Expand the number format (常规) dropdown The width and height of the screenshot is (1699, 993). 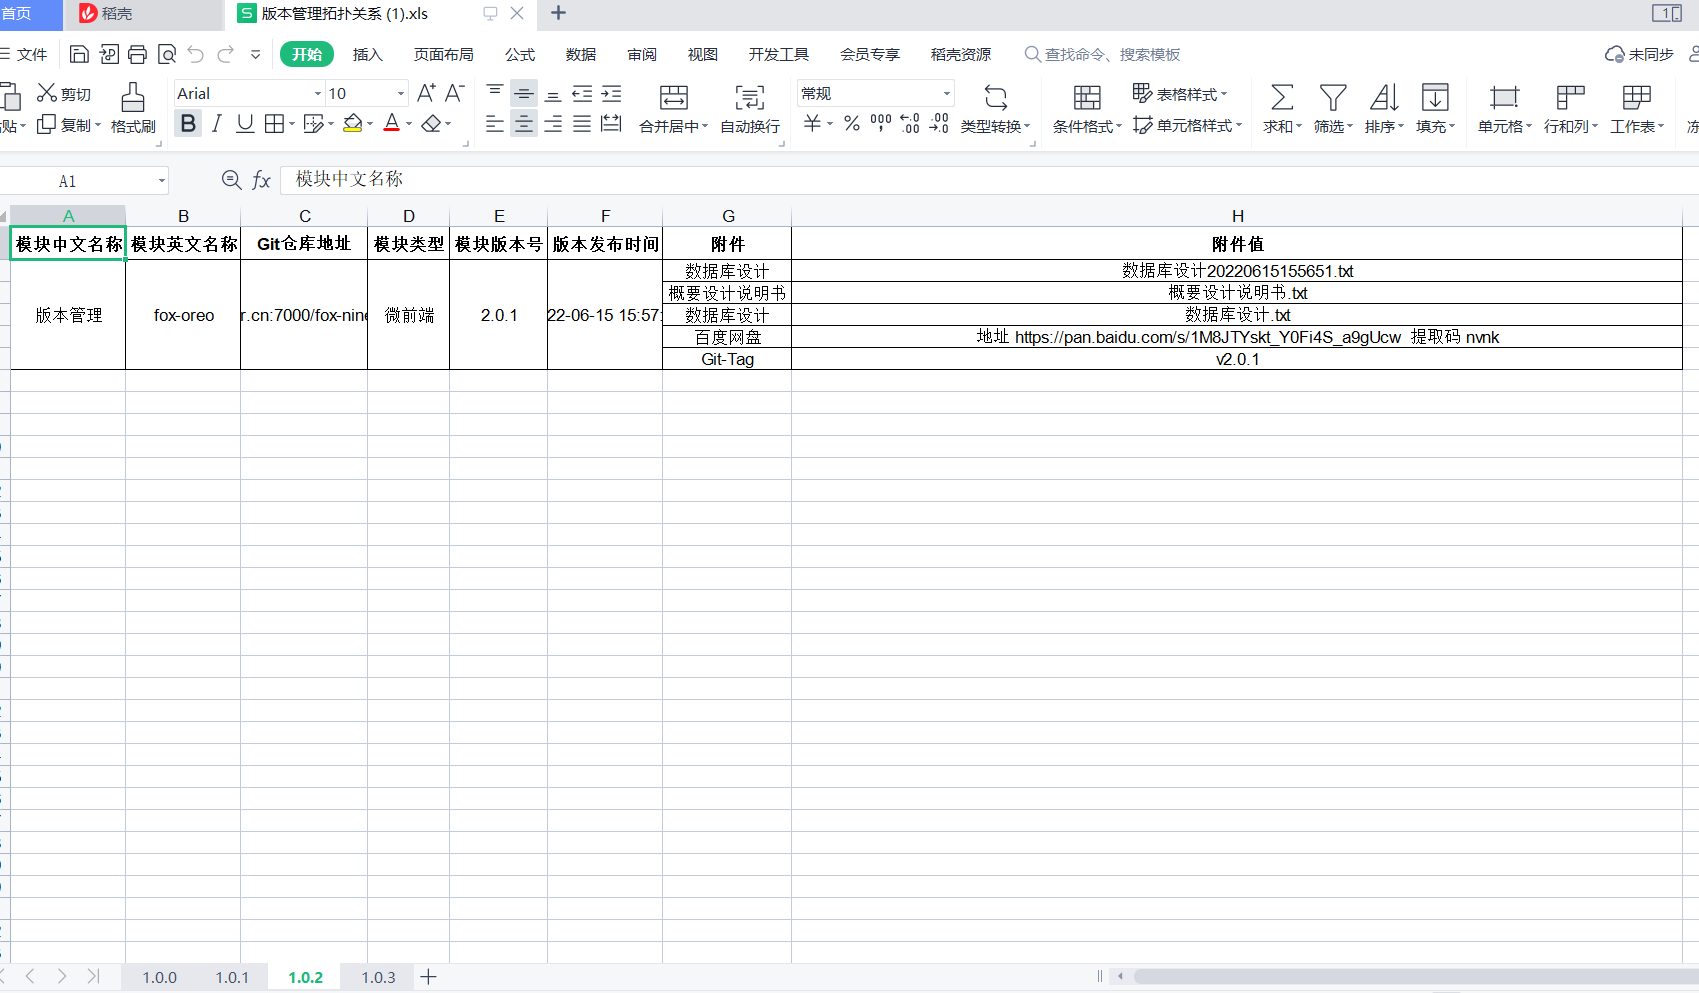(x=946, y=94)
